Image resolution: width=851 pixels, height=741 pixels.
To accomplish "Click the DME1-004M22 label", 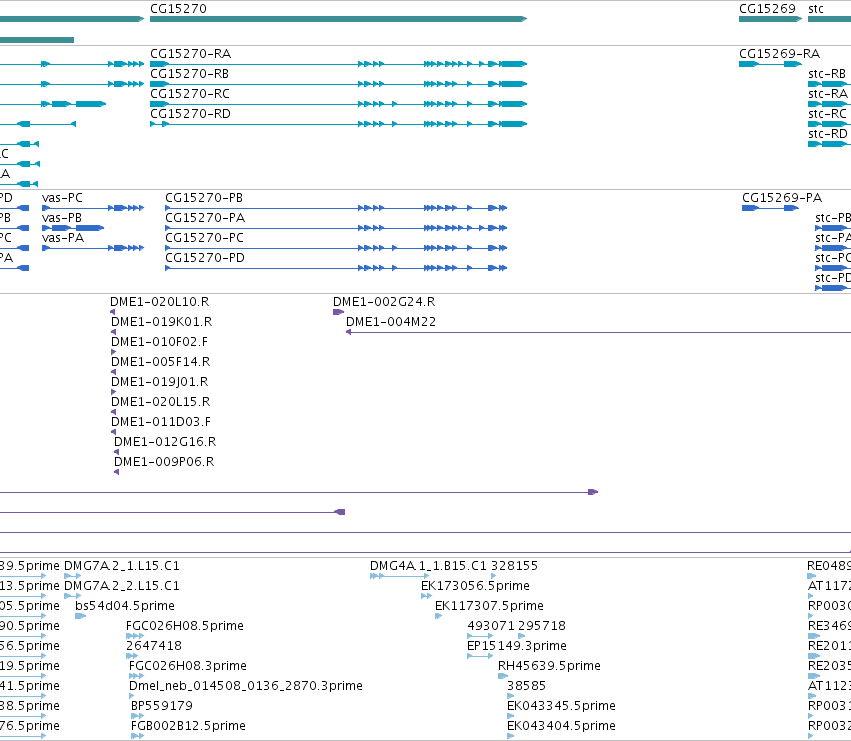I will click(x=391, y=322).
